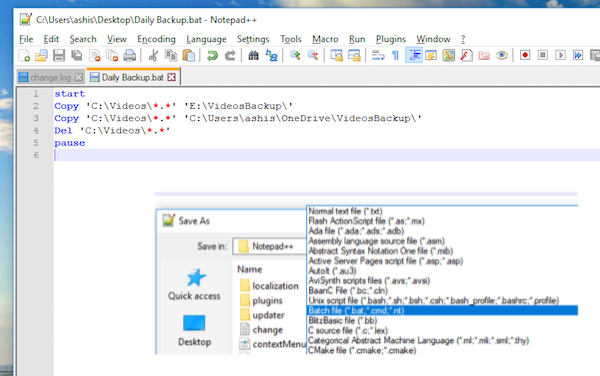Click the Zoom in toolbar icon
600x376 pixels.
(295, 55)
